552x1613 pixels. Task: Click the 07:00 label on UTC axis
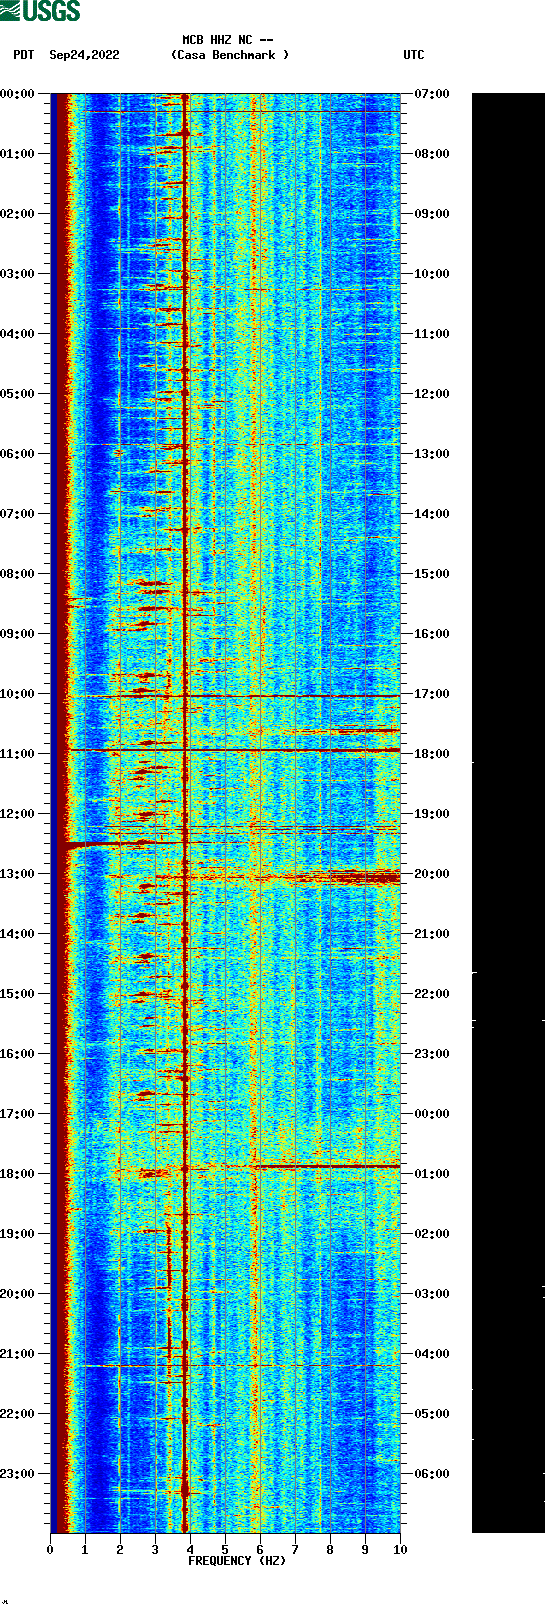point(432,94)
